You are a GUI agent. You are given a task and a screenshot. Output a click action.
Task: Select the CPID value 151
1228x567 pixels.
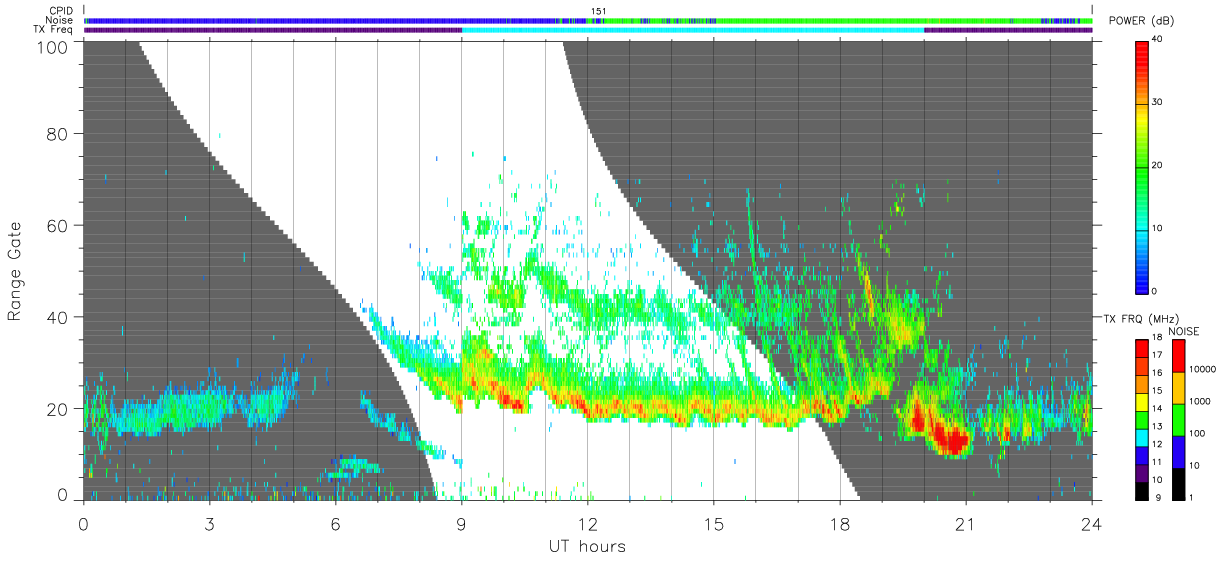pyautogui.click(x=598, y=11)
